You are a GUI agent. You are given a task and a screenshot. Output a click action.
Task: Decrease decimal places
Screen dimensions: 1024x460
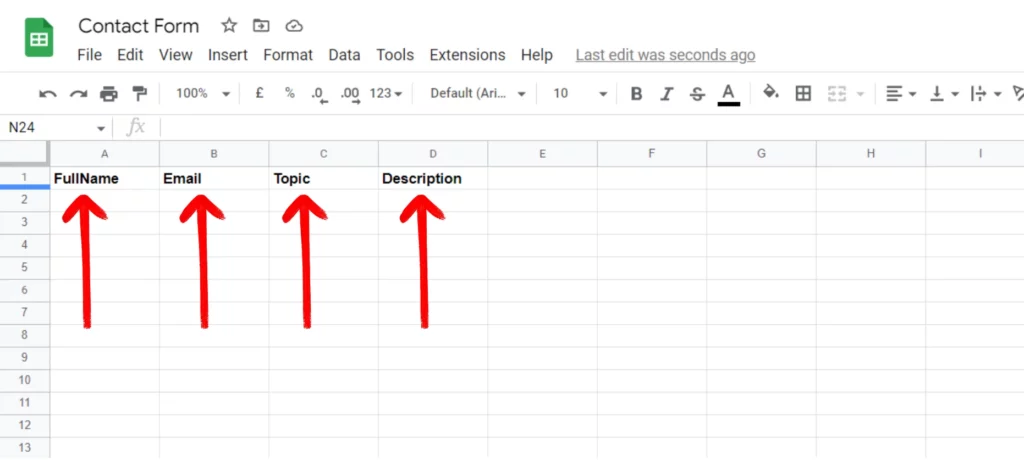click(x=319, y=95)
